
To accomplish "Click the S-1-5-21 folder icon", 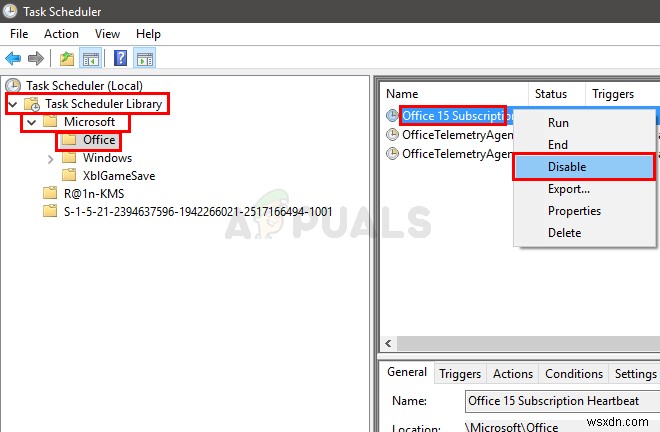I will pyautogui.click(x=50, y=211).
